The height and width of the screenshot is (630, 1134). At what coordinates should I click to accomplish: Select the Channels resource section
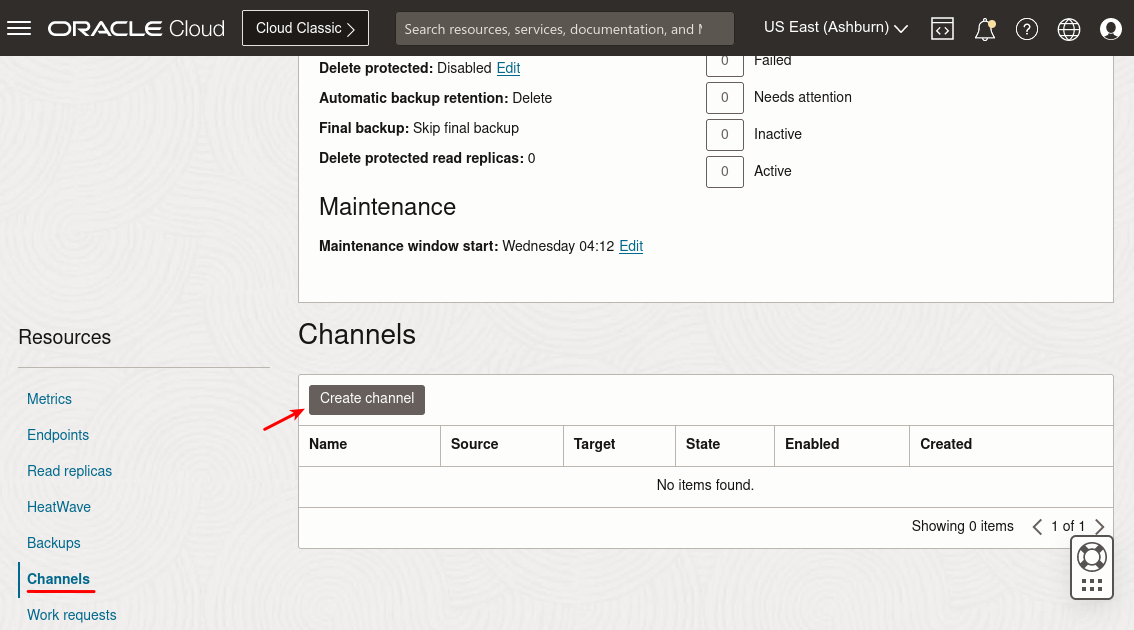coord(59,579)
